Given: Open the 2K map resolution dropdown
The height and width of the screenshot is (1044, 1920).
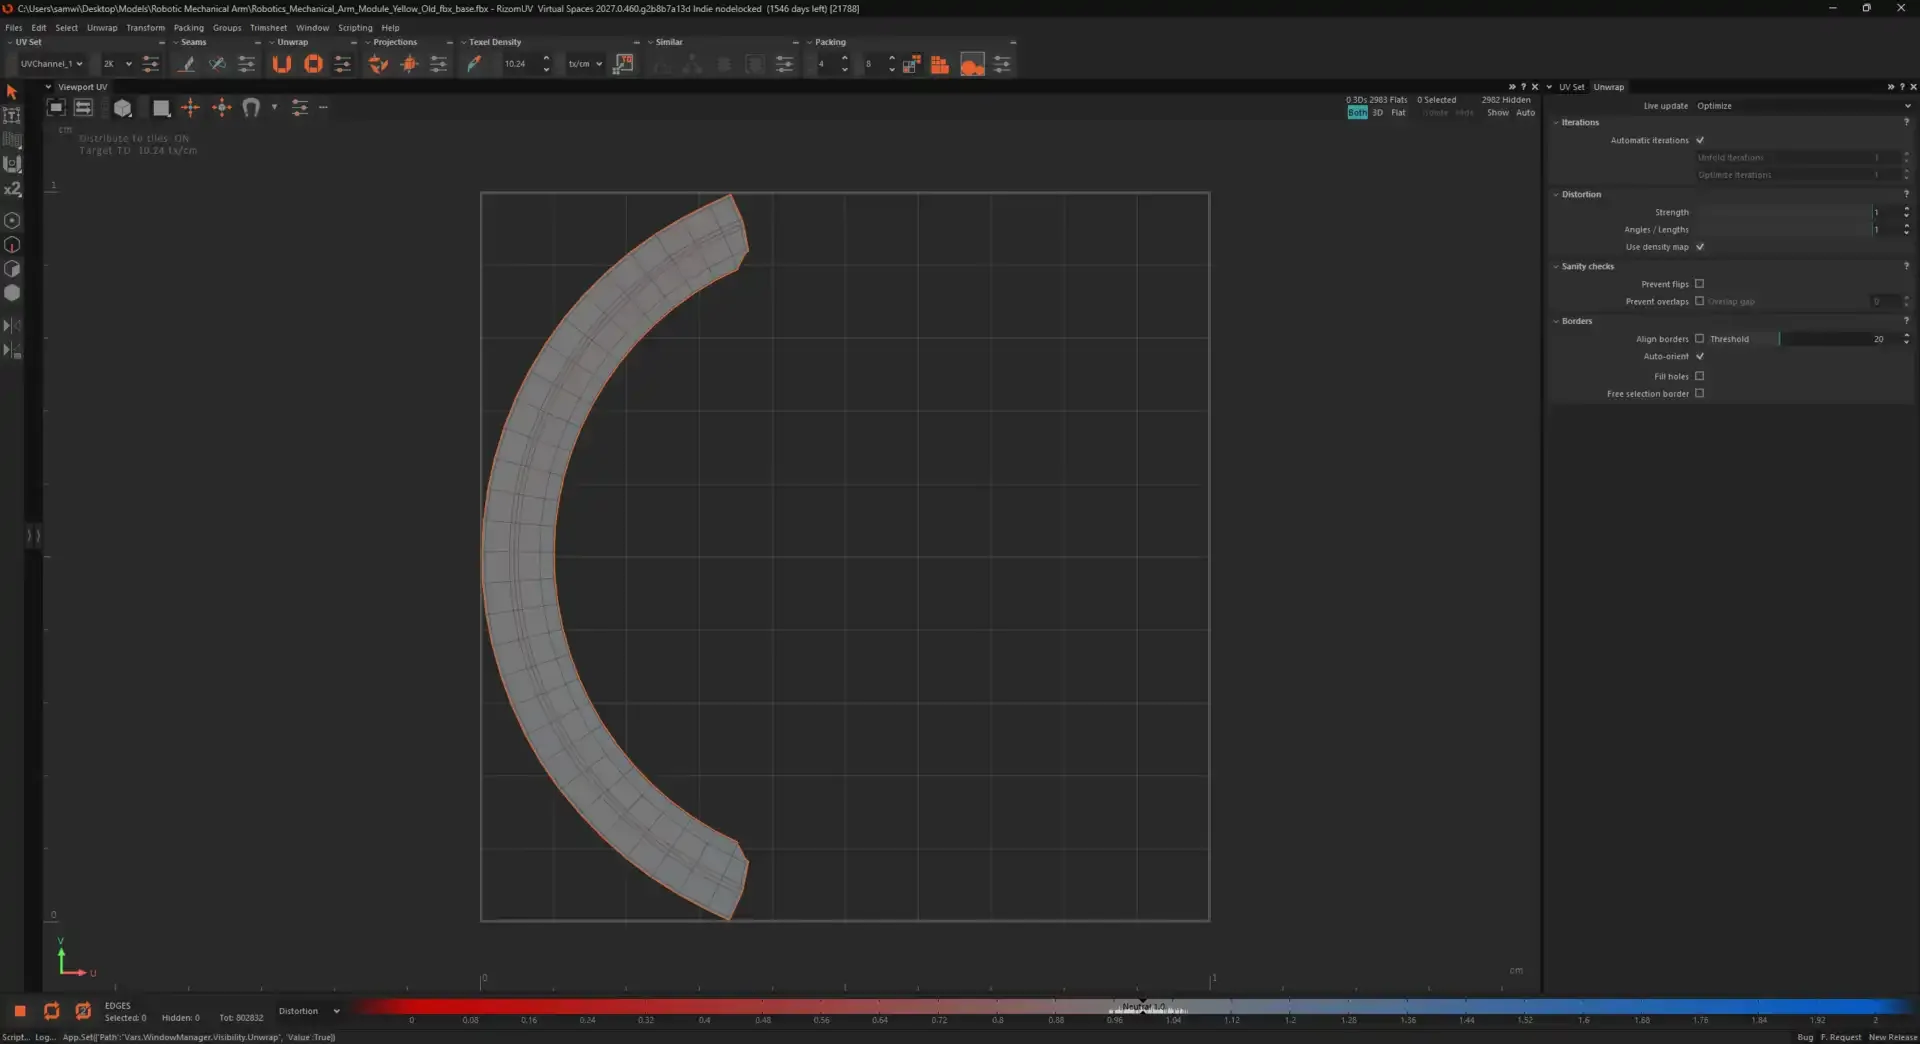Looking at the screenshot, I should (117, 64).
